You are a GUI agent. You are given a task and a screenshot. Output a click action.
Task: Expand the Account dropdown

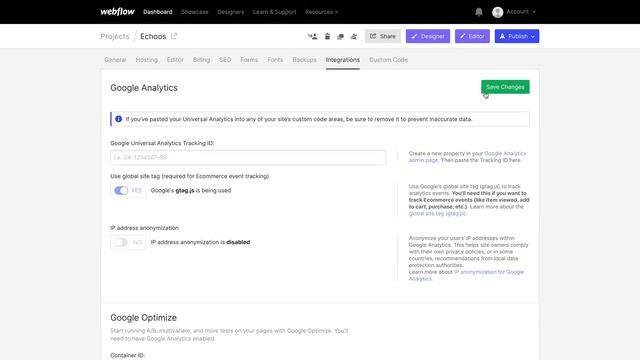pyautogui.click(x=521, y=12)
